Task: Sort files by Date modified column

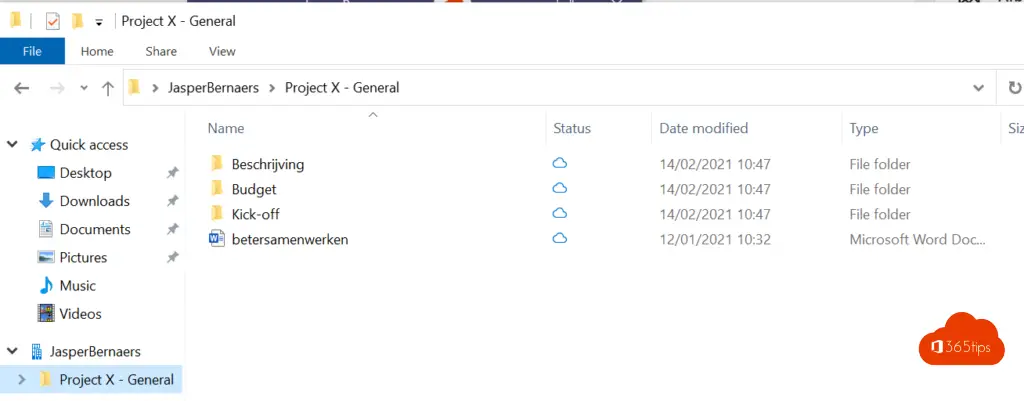Action: (x=703, y=128)
